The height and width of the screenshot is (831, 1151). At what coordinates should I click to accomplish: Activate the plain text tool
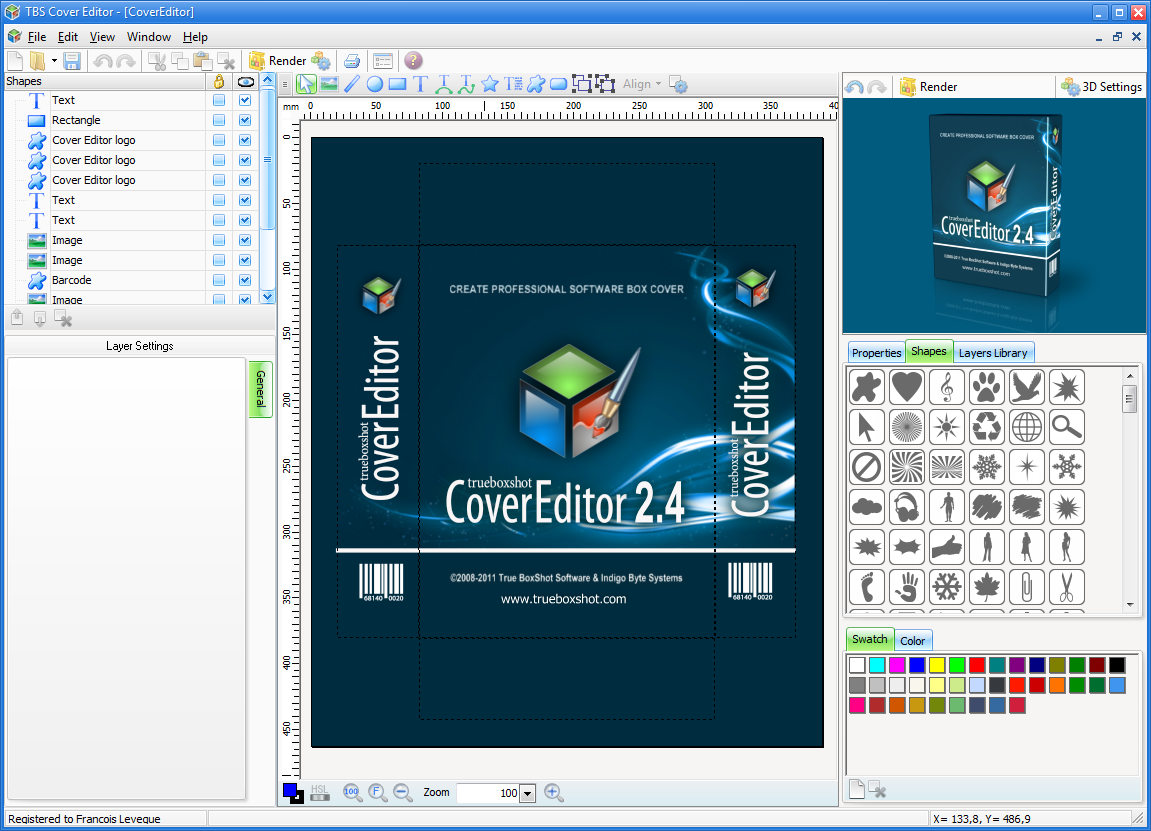pyautogui.click(x=420, y=84)
